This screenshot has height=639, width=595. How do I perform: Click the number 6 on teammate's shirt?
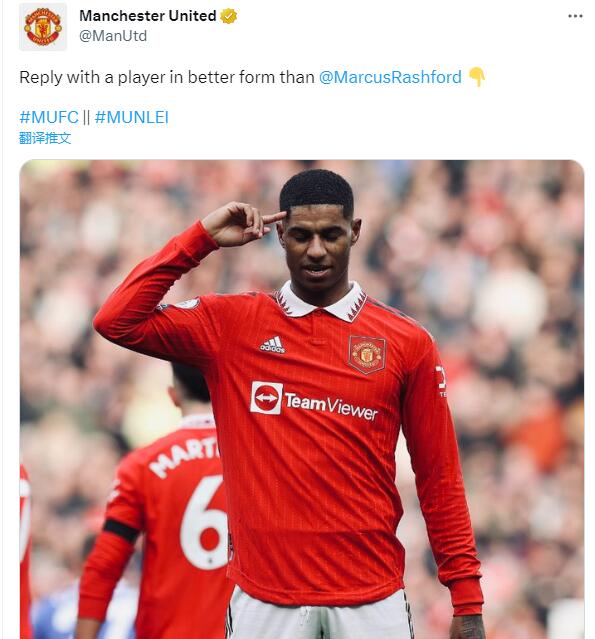click(x=205, y=522)
